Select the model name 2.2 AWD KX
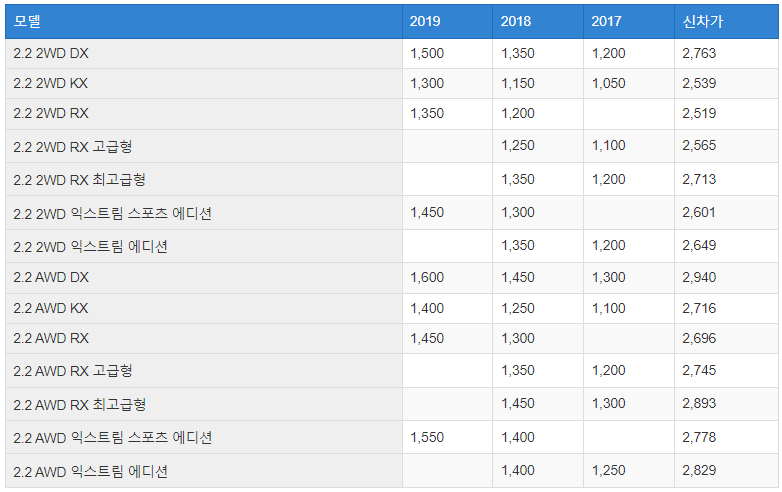Screen dimensions: 782x492 click(50, 308)
